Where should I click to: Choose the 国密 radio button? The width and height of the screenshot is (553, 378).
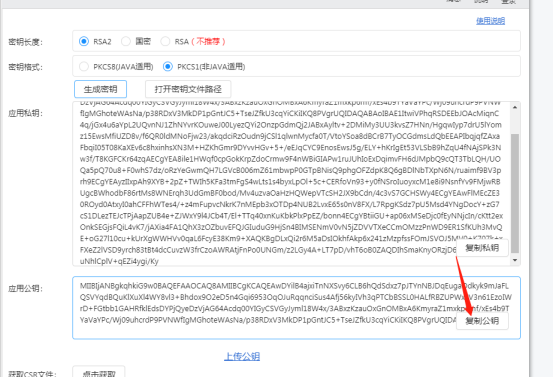click(x=126, y=41)
